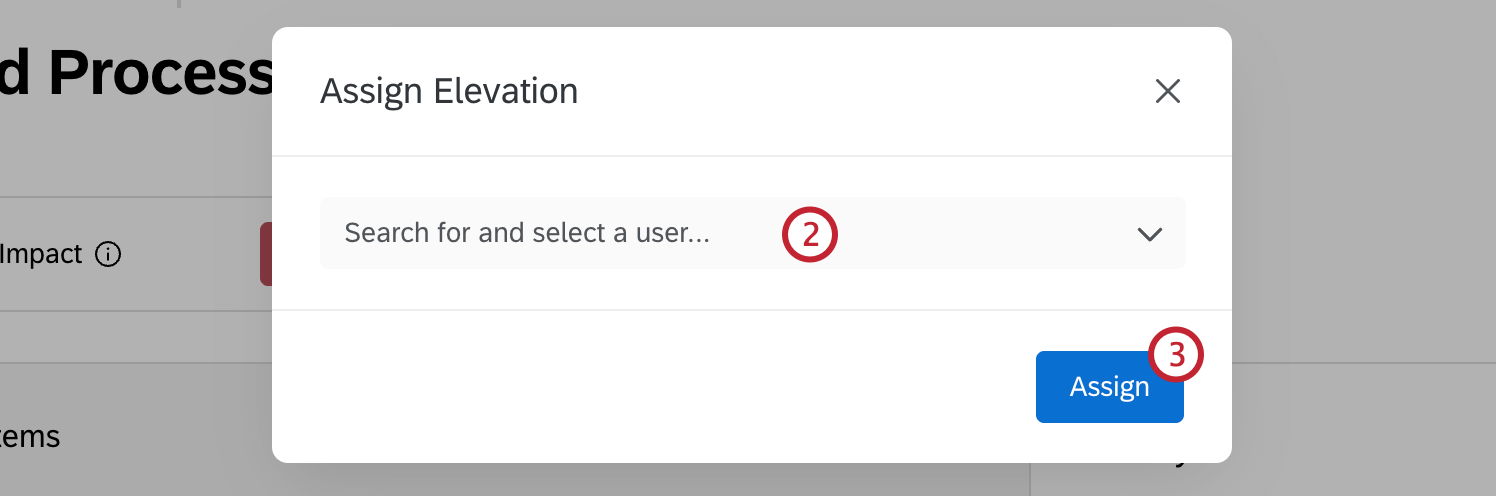
Task: Click the Impact label in the background
Action: (x=41, y=255)
